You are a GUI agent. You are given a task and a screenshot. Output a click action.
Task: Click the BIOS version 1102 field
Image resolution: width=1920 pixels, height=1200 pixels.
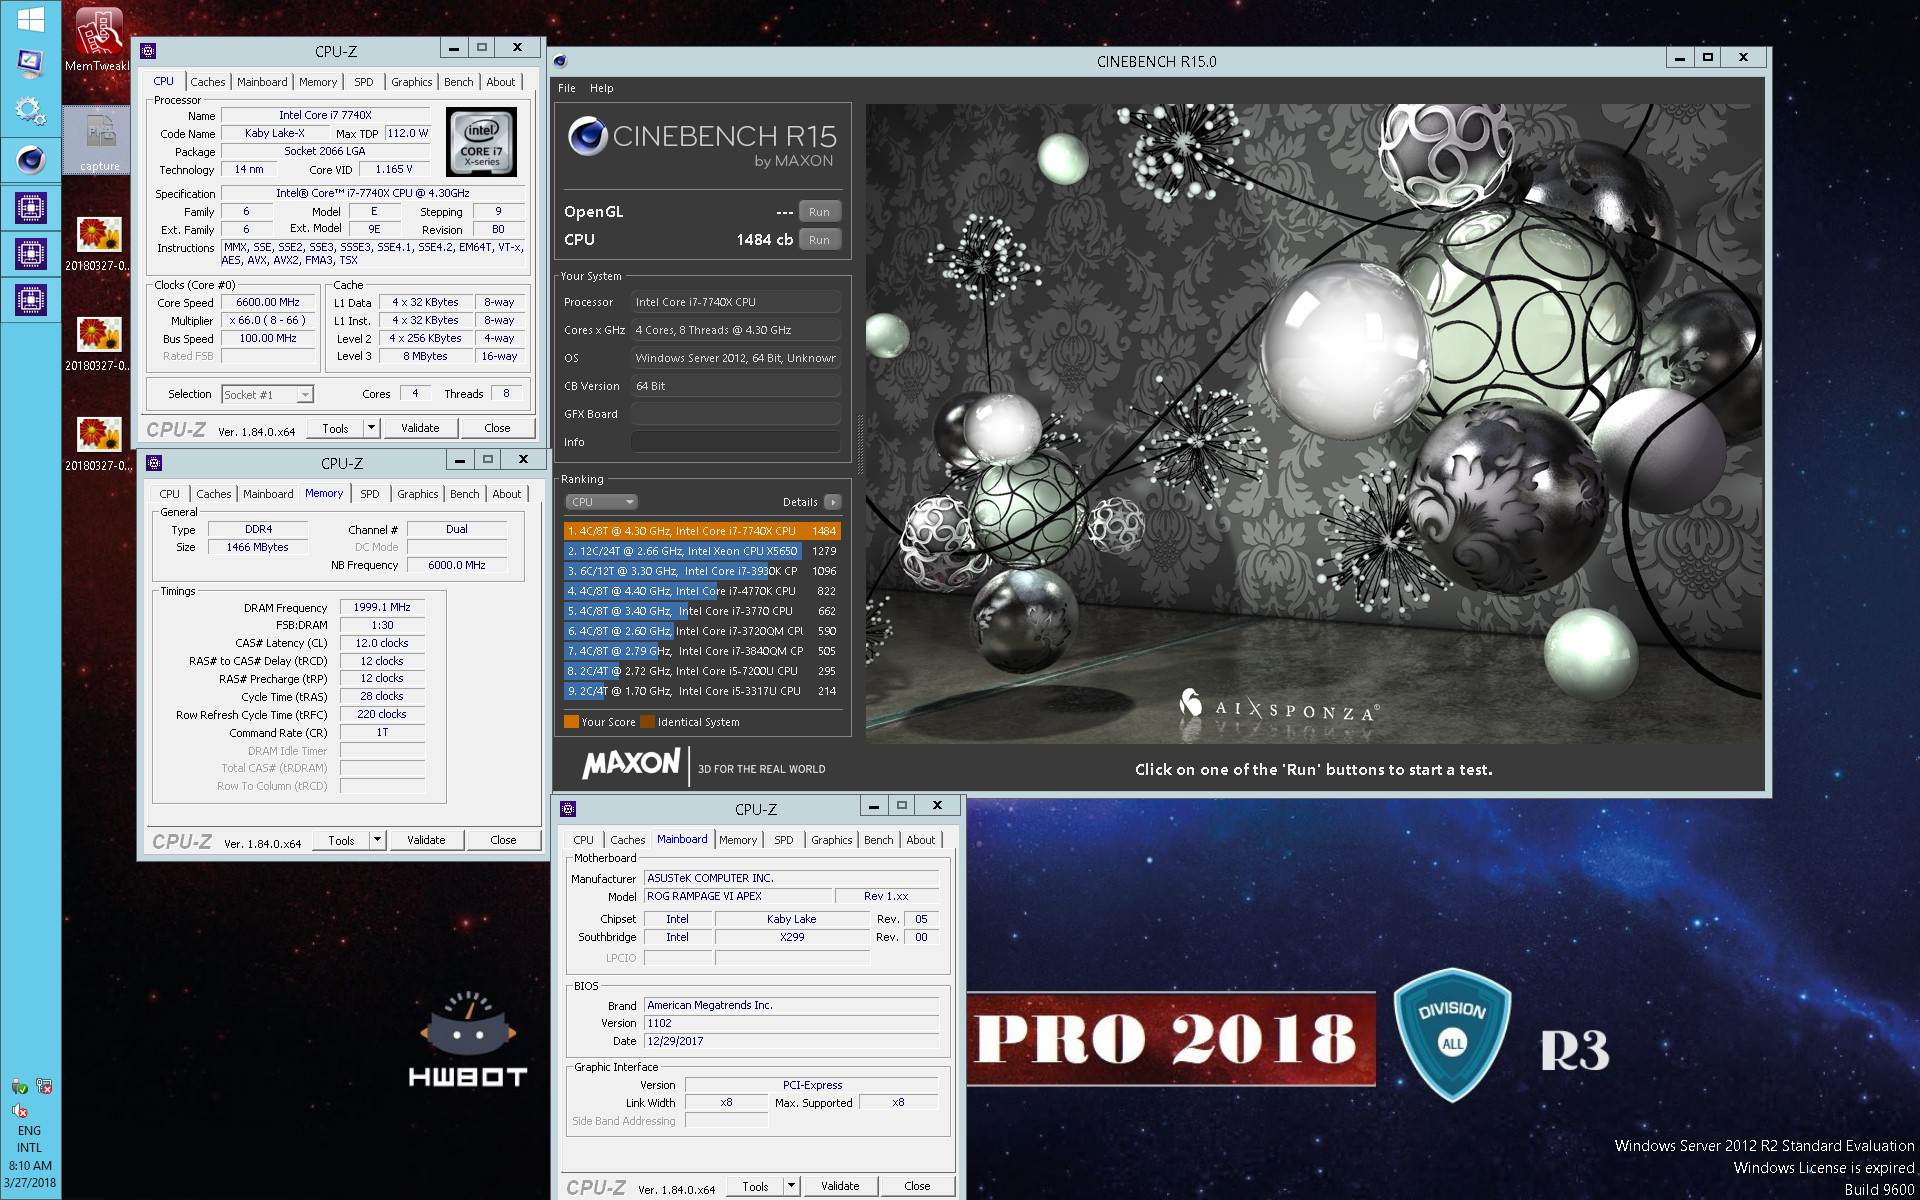pos(791,1023)
